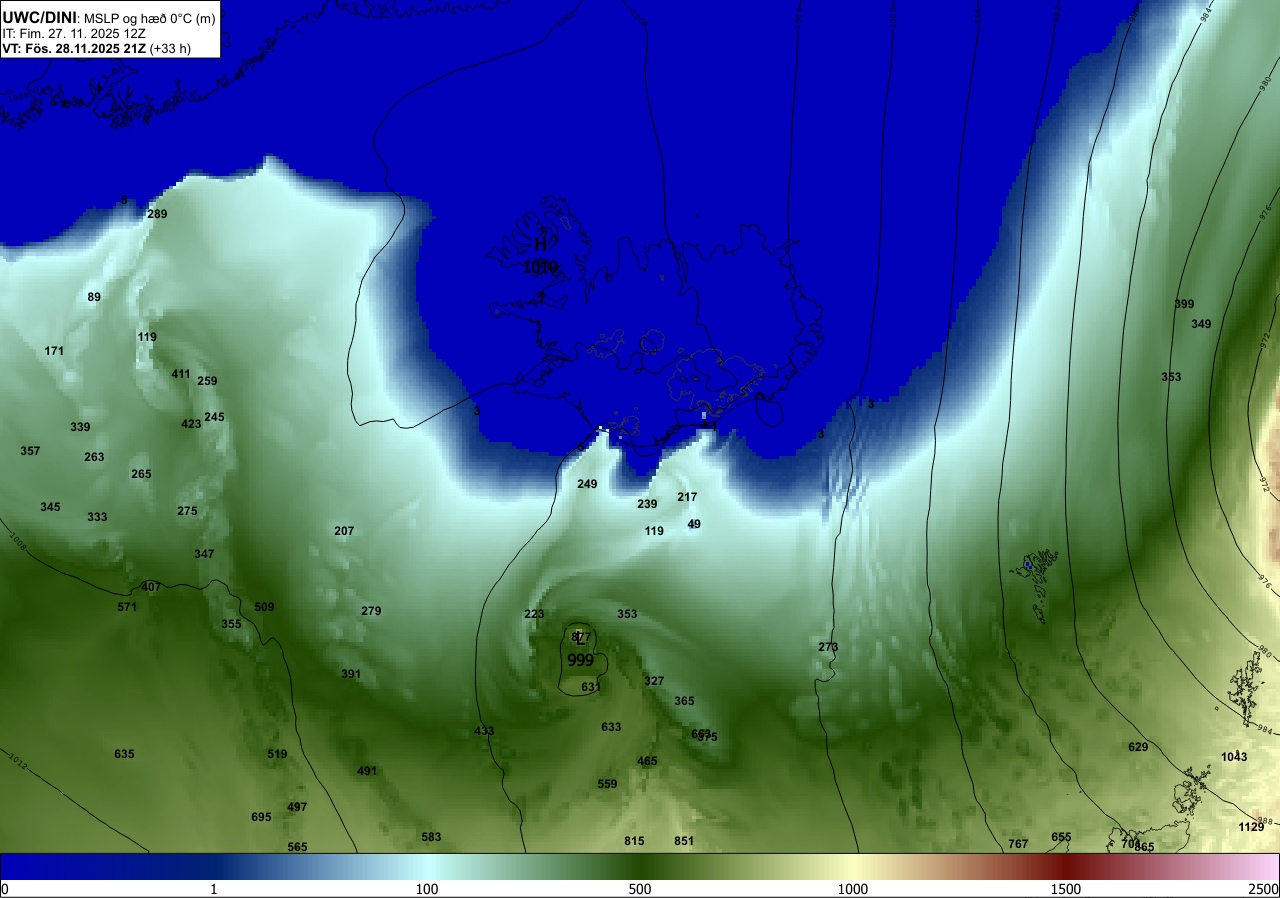Viewport: 1280px width, 898px height.
Task: Click the height value 365
Action: click(x=684, y=701)
